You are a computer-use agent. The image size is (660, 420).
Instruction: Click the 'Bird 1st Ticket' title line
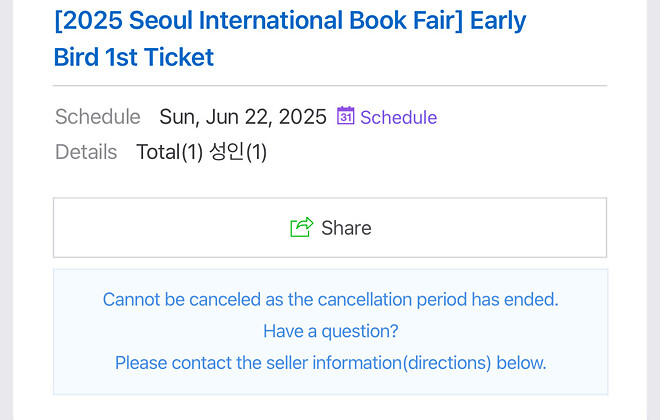tap(134, 57)
